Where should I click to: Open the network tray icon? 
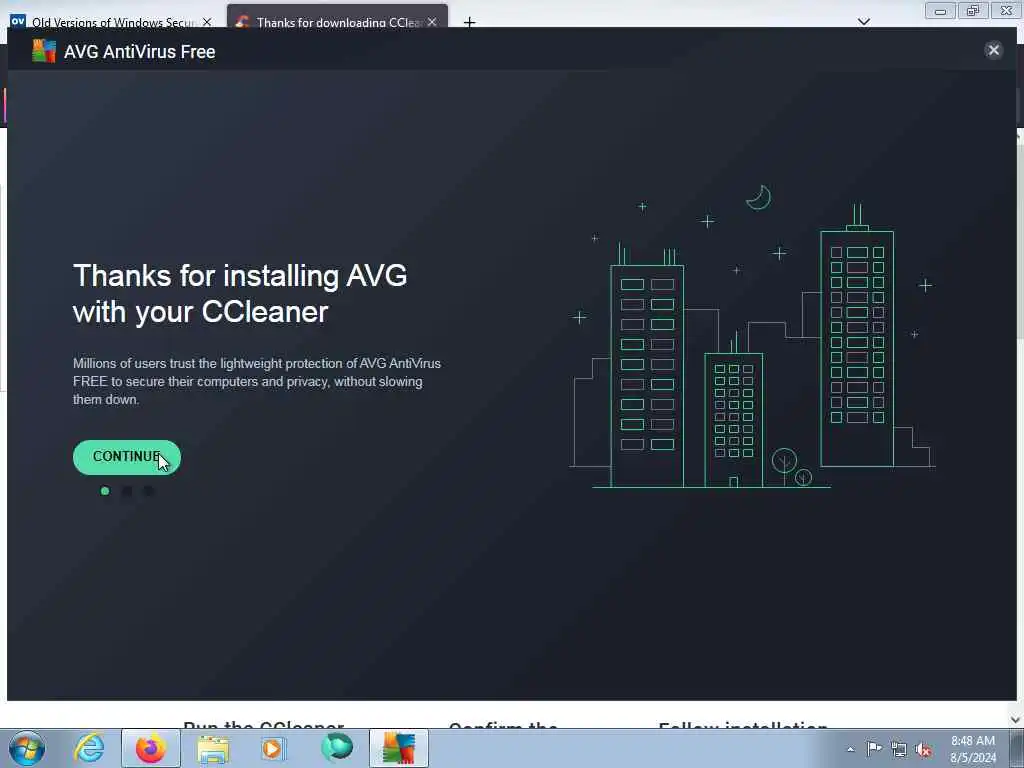tap(899, 750)
